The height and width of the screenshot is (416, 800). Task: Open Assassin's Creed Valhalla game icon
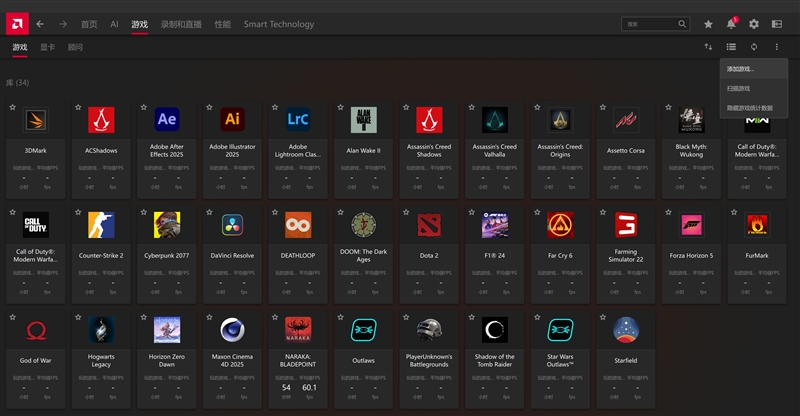[494, 120]
